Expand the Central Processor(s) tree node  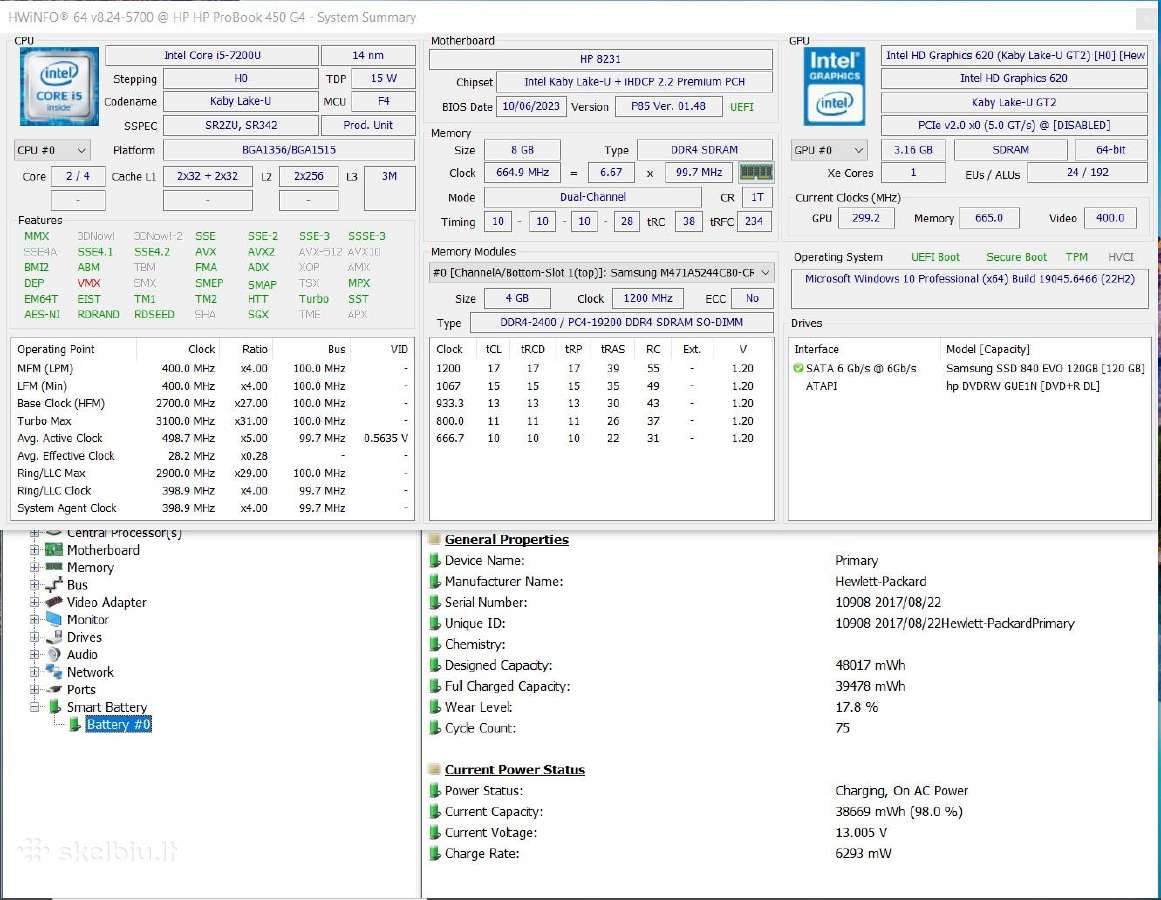click(x=34, y=533)
